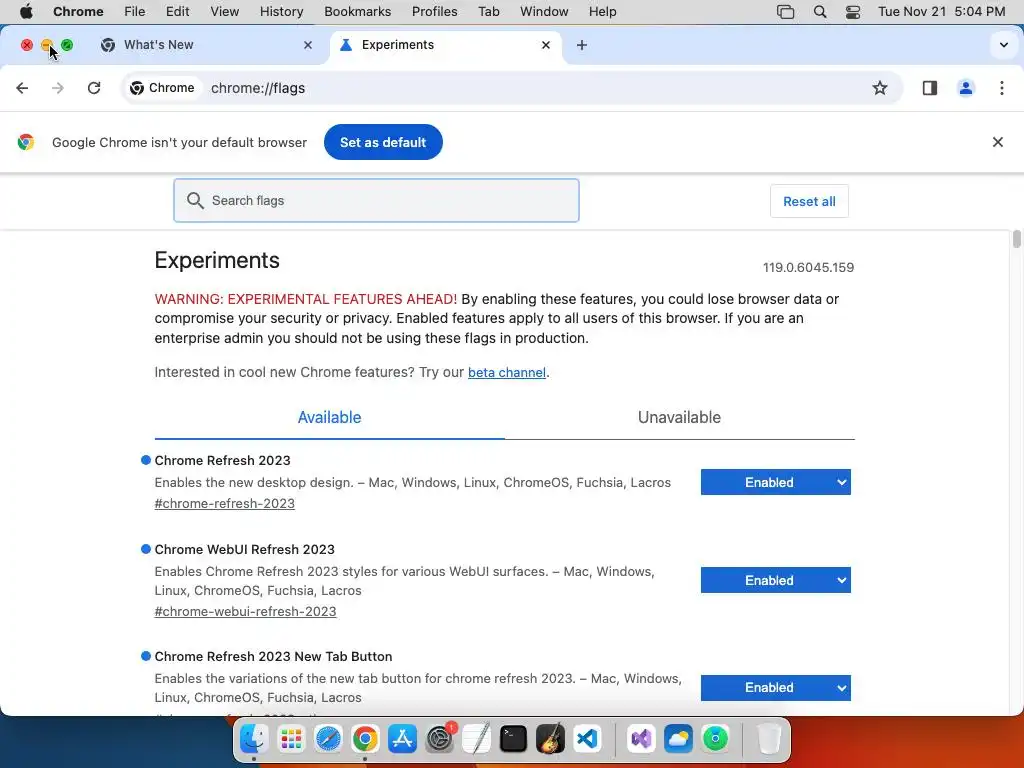The height and width of the screenshot is (768, 1024).
Task: Close the Experiments tab
Action: [546, 45]
